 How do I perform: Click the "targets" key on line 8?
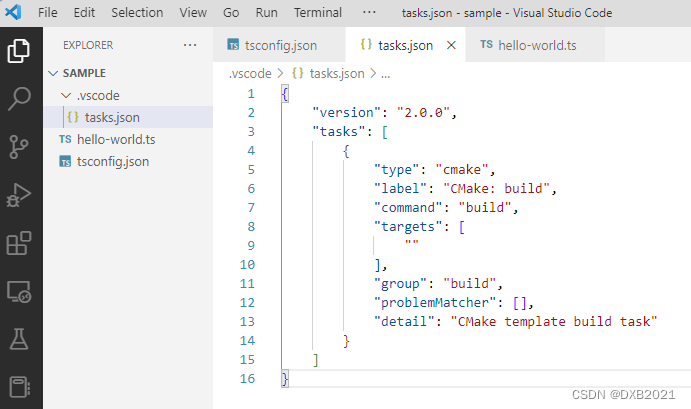click(408, 227)
